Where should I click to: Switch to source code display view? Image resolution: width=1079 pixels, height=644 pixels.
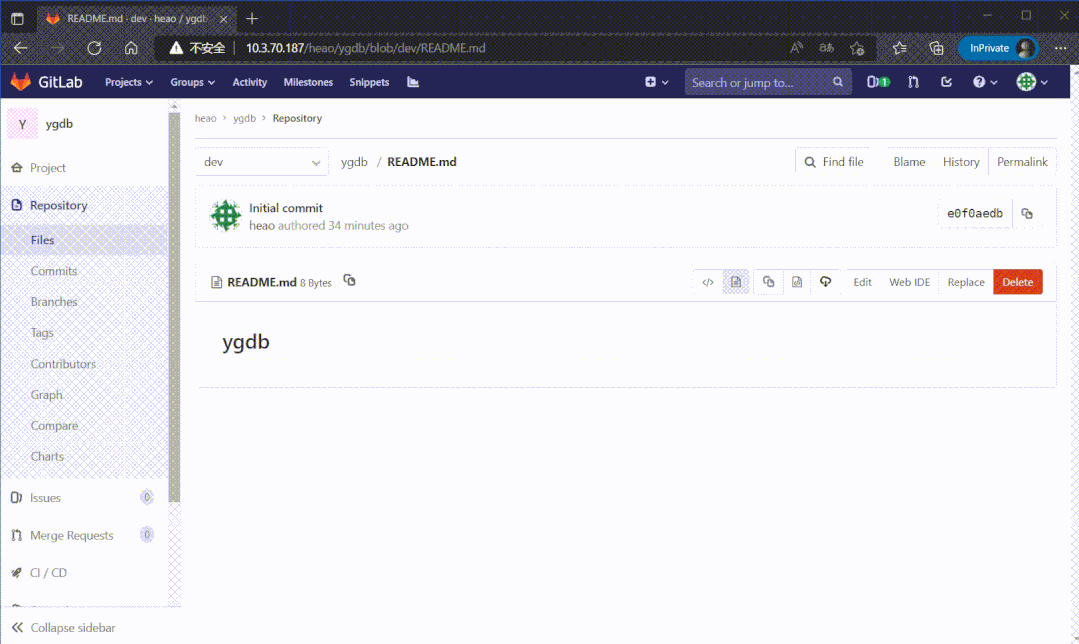pyautogui.click(x=708, y=282)
